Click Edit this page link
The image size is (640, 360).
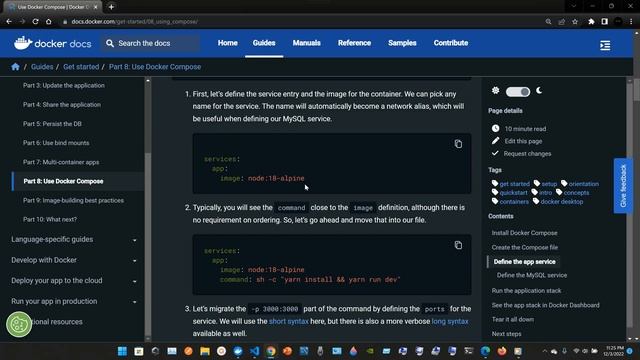click(523, 141)
